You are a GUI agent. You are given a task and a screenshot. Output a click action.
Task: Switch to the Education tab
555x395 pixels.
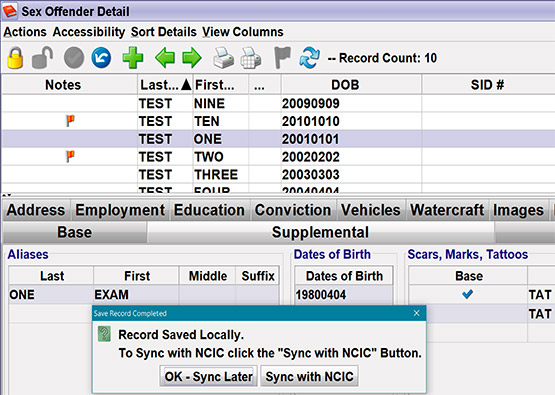point(209,210)
